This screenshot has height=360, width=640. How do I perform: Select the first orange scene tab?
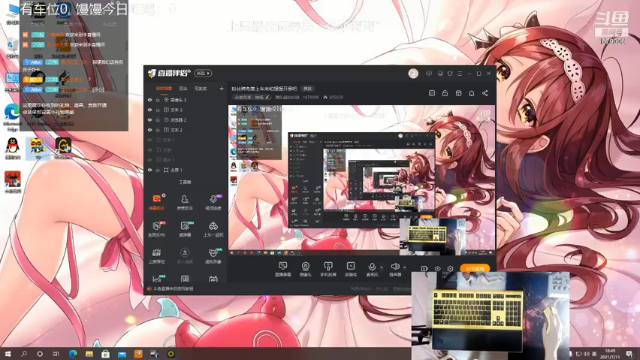point(164,88)
